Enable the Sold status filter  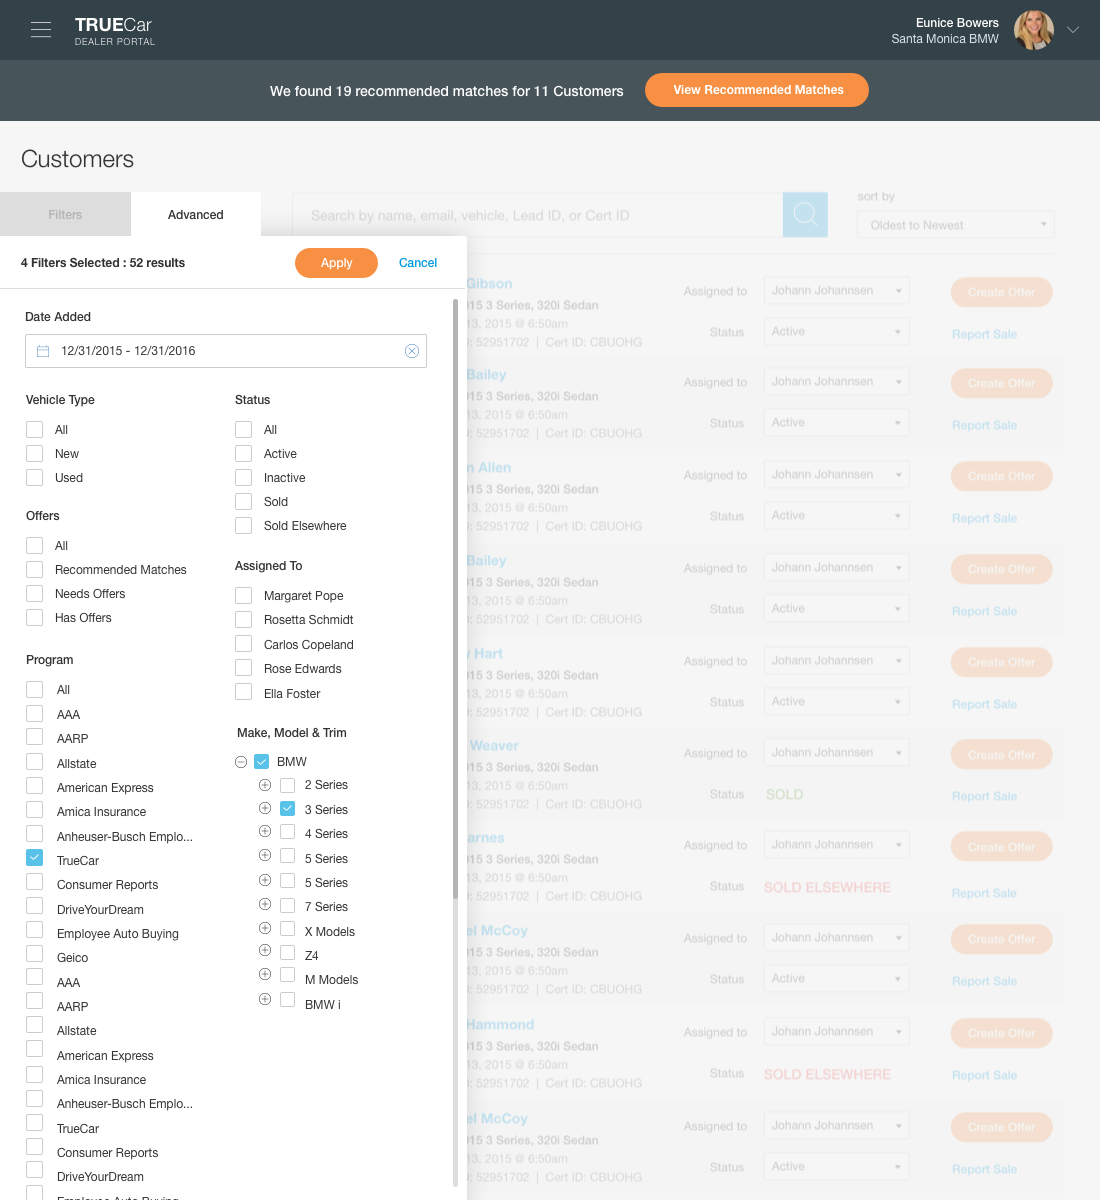click(243, 501)
